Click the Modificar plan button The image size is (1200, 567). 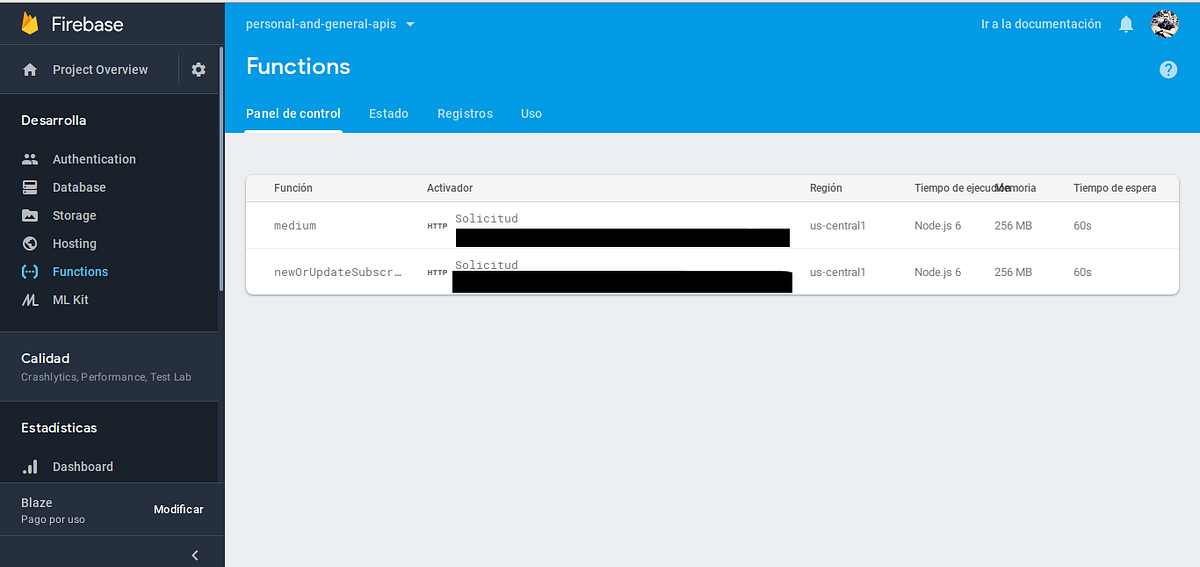178,509
